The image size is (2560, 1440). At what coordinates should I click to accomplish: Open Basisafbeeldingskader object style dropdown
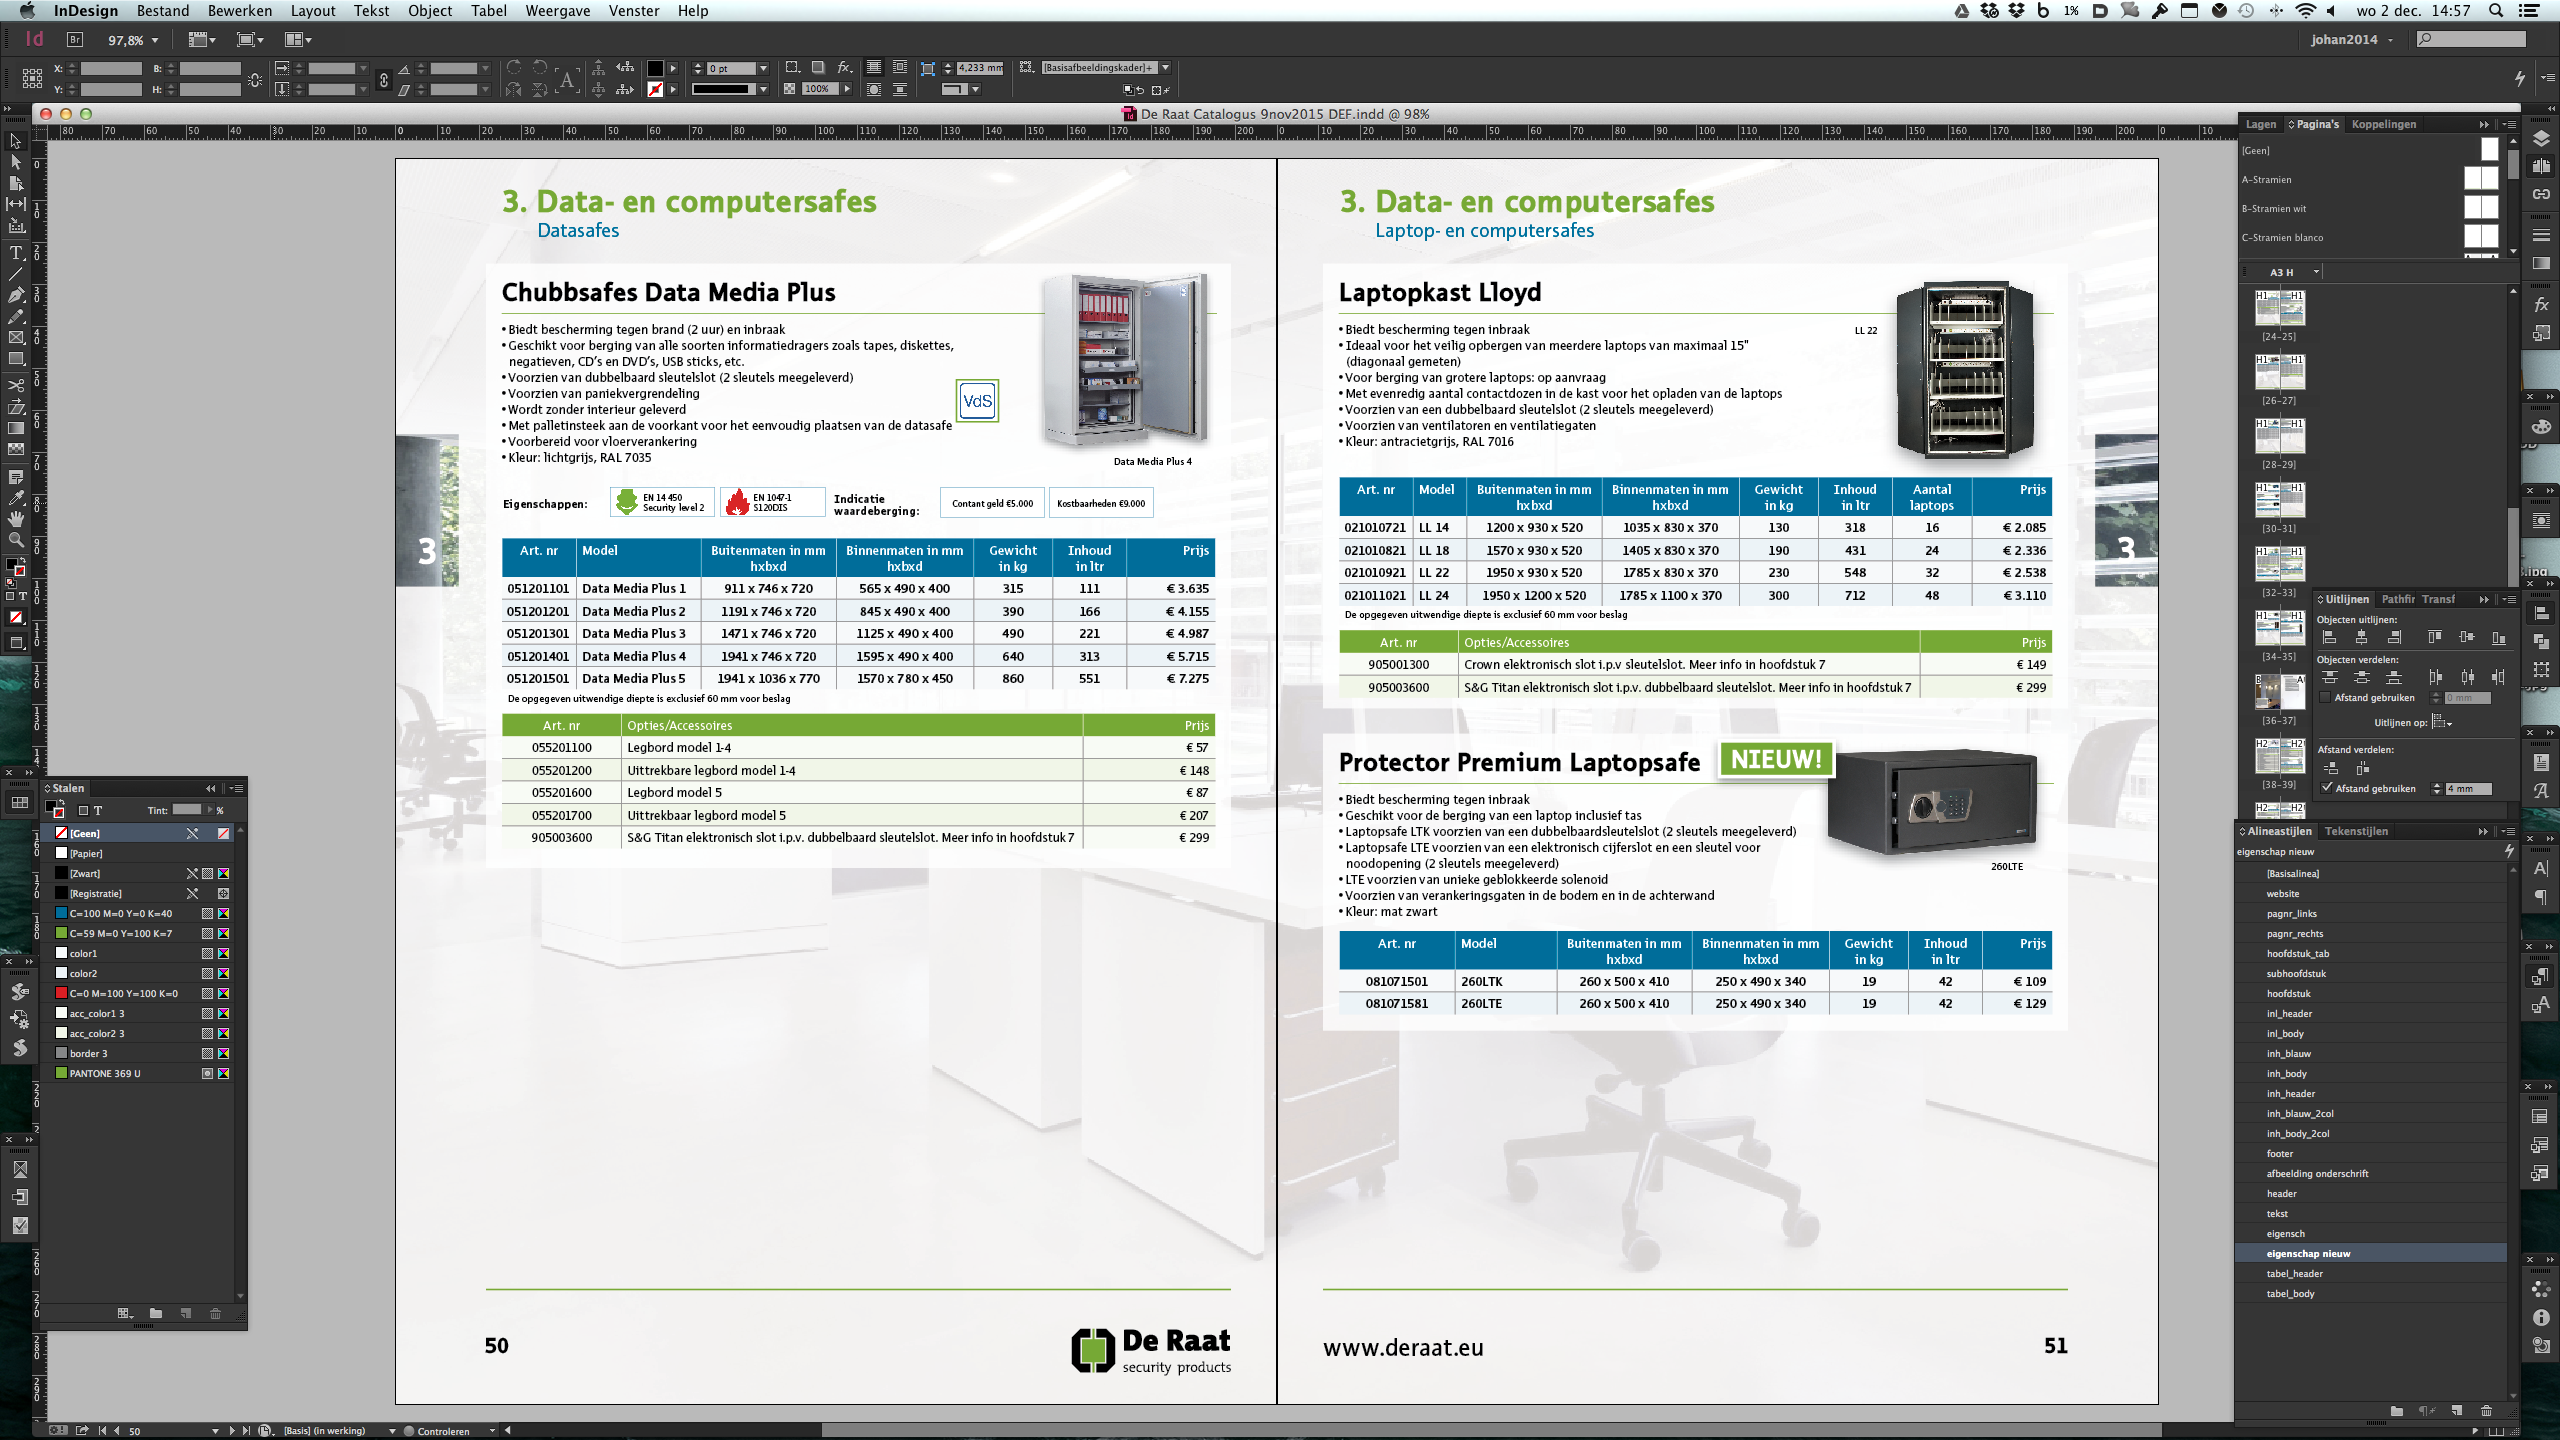[x=1165, y=68]
